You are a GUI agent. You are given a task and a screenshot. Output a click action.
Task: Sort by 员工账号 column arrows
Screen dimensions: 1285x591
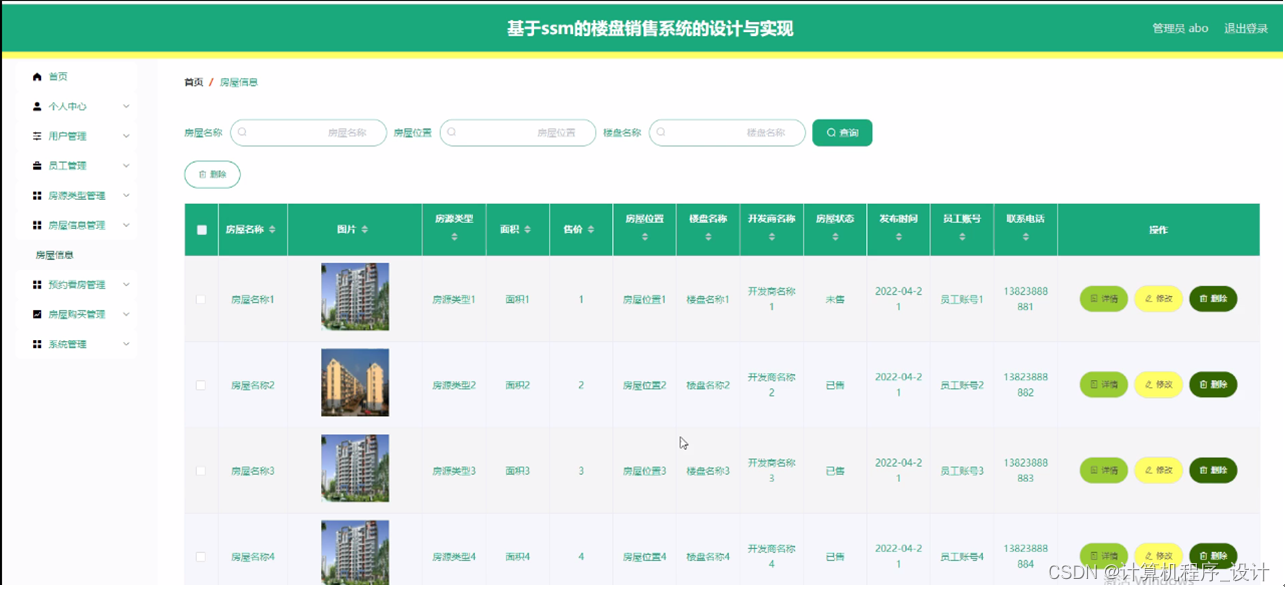tap(962, 238)
